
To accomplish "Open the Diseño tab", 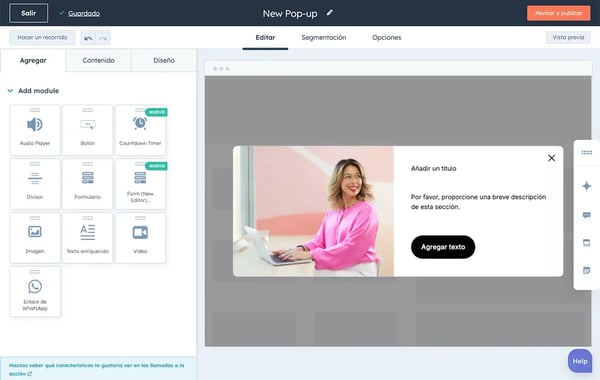I will click(x=164, y=60).
